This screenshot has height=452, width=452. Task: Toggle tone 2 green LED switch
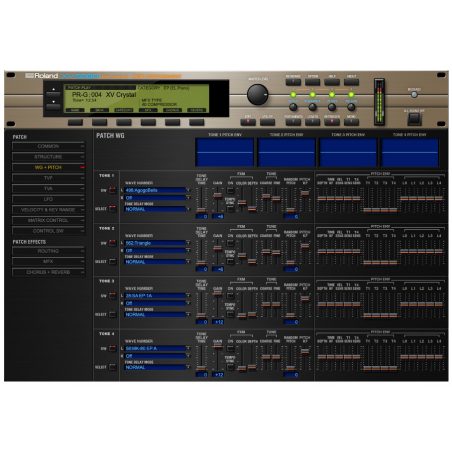click(312, 95)
